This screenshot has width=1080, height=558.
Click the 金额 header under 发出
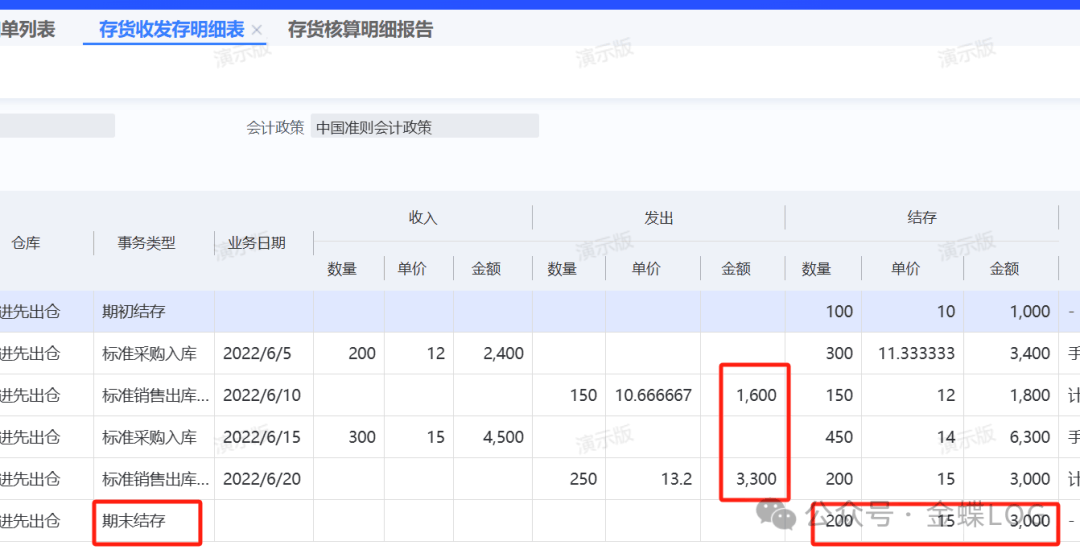[736, 268]
